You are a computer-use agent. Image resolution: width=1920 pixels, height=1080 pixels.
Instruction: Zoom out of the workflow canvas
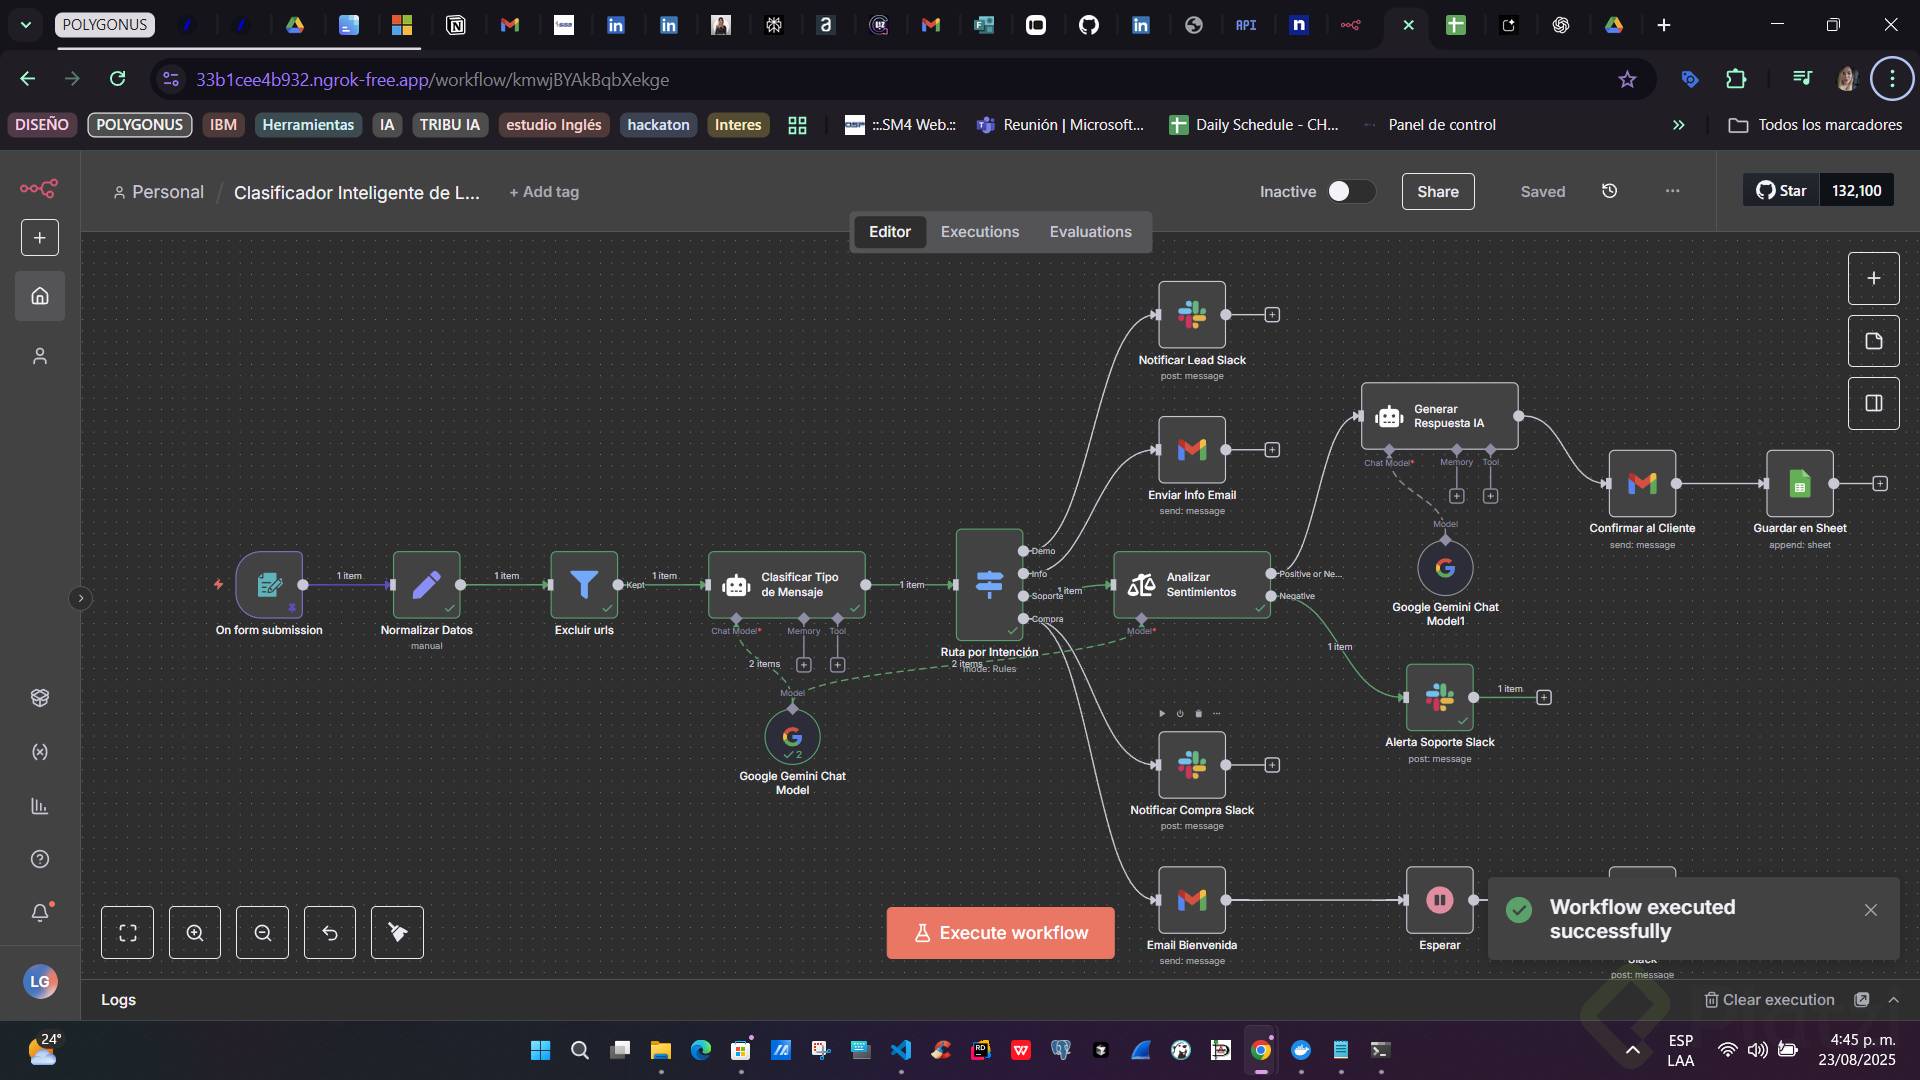[x=263, y=933]
